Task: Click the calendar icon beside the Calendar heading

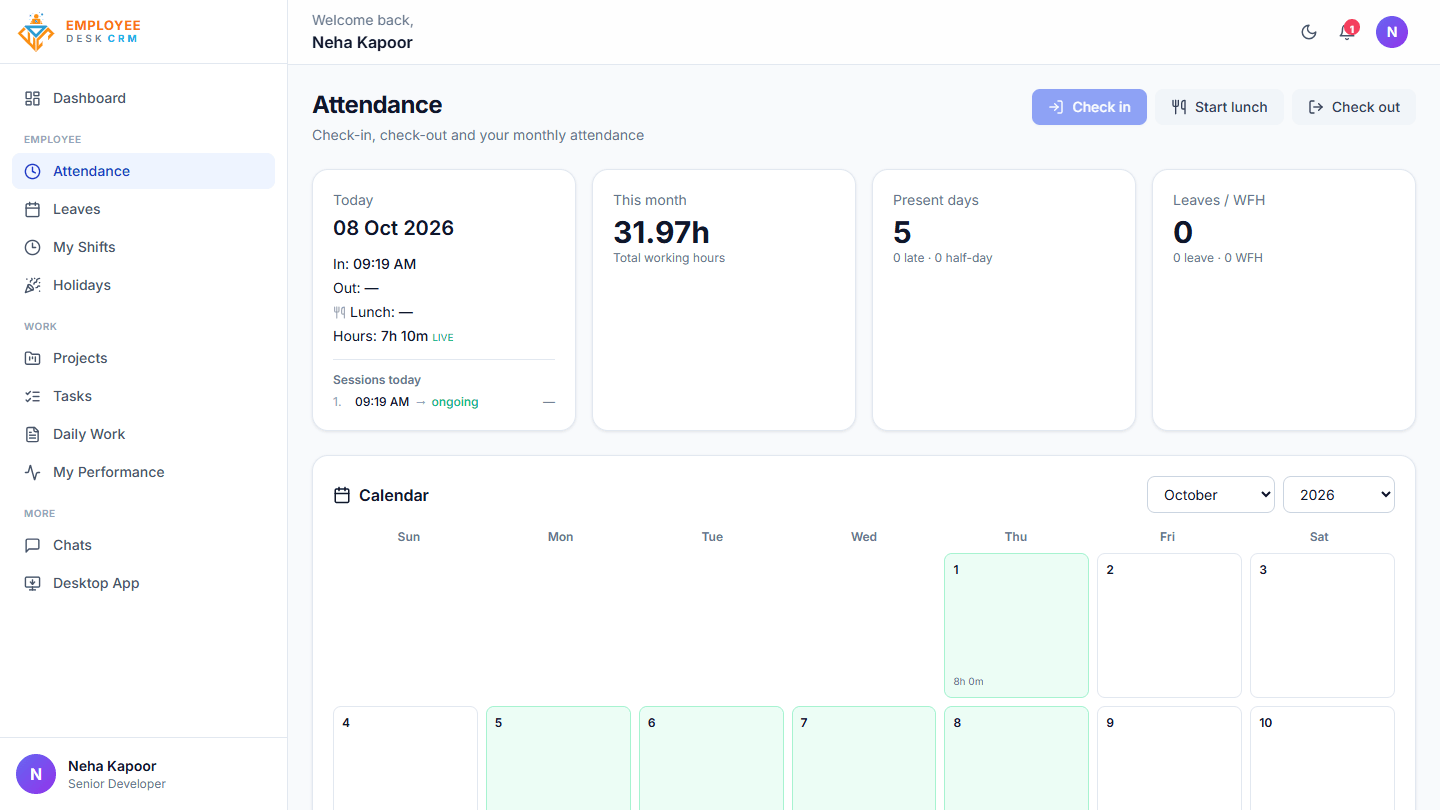Action: pos(342,495)
